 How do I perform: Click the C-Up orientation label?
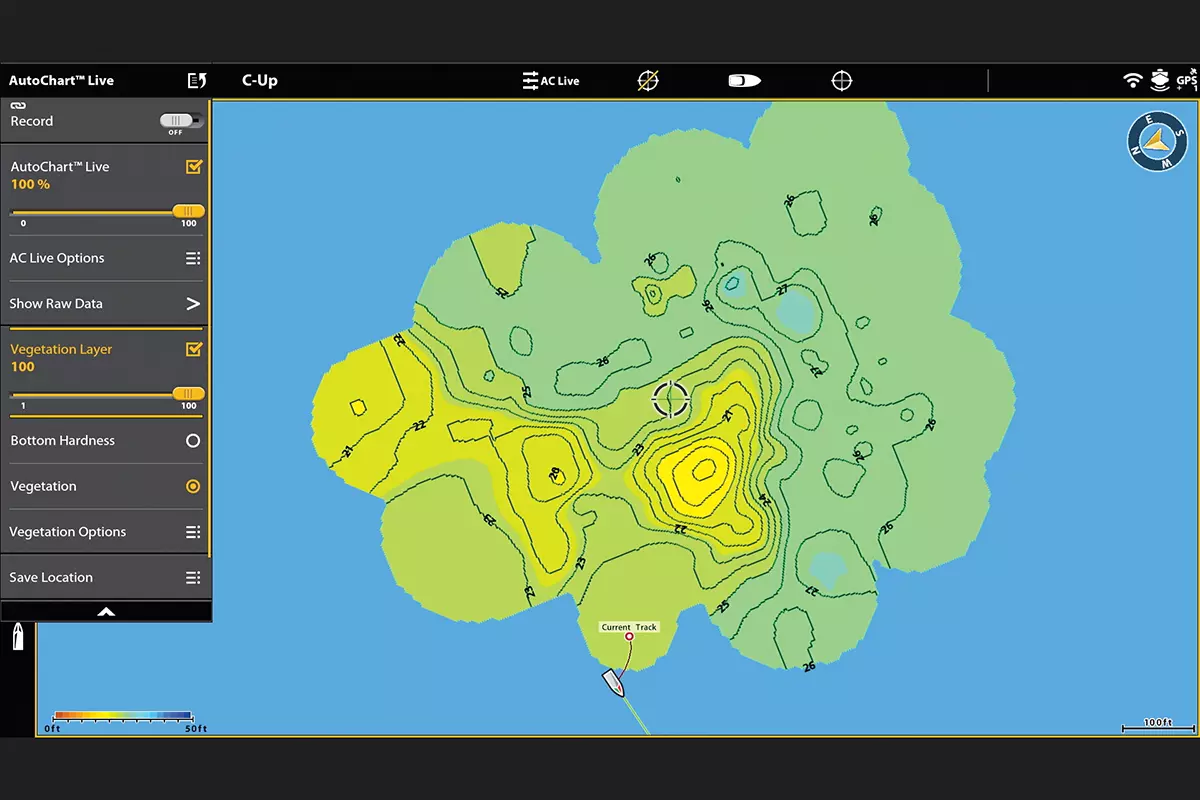pyautogui.click(x=260, y=81)
